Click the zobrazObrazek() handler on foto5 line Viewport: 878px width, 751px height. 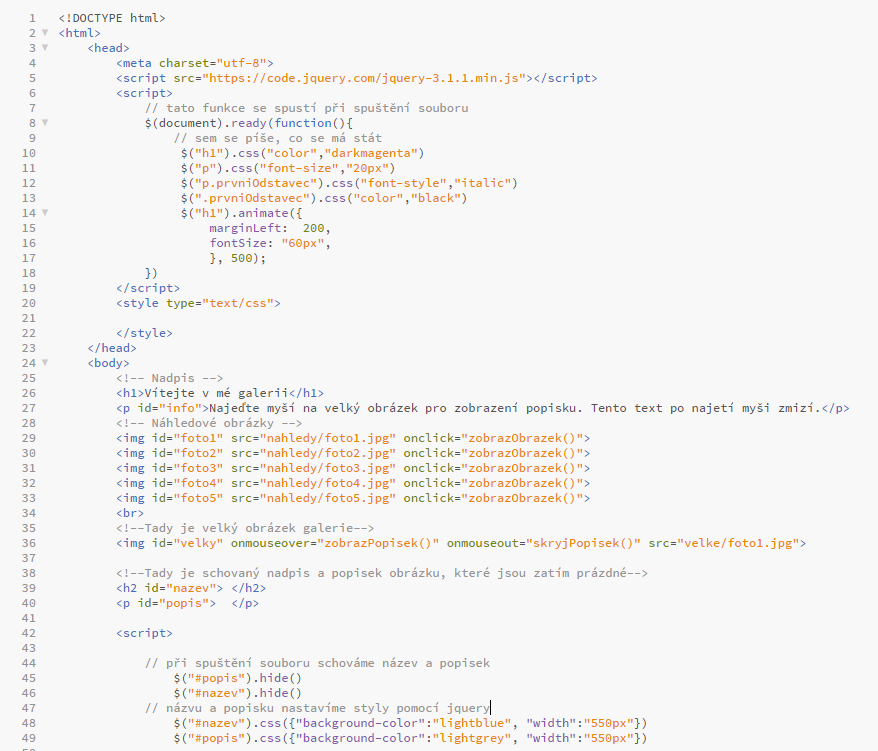(x=522, y=498)
